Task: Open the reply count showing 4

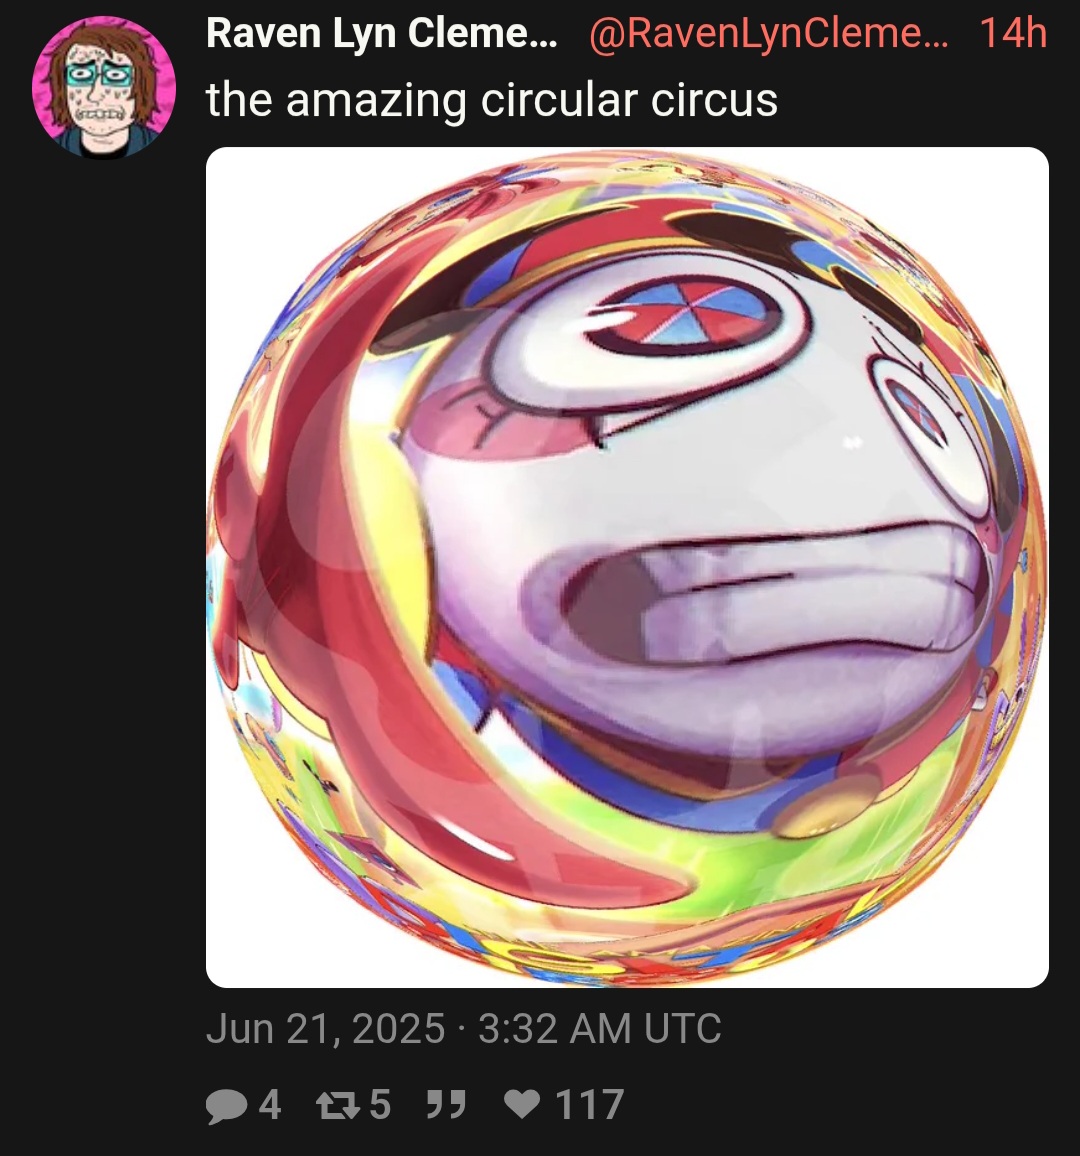Action: tap(270, 1104)
